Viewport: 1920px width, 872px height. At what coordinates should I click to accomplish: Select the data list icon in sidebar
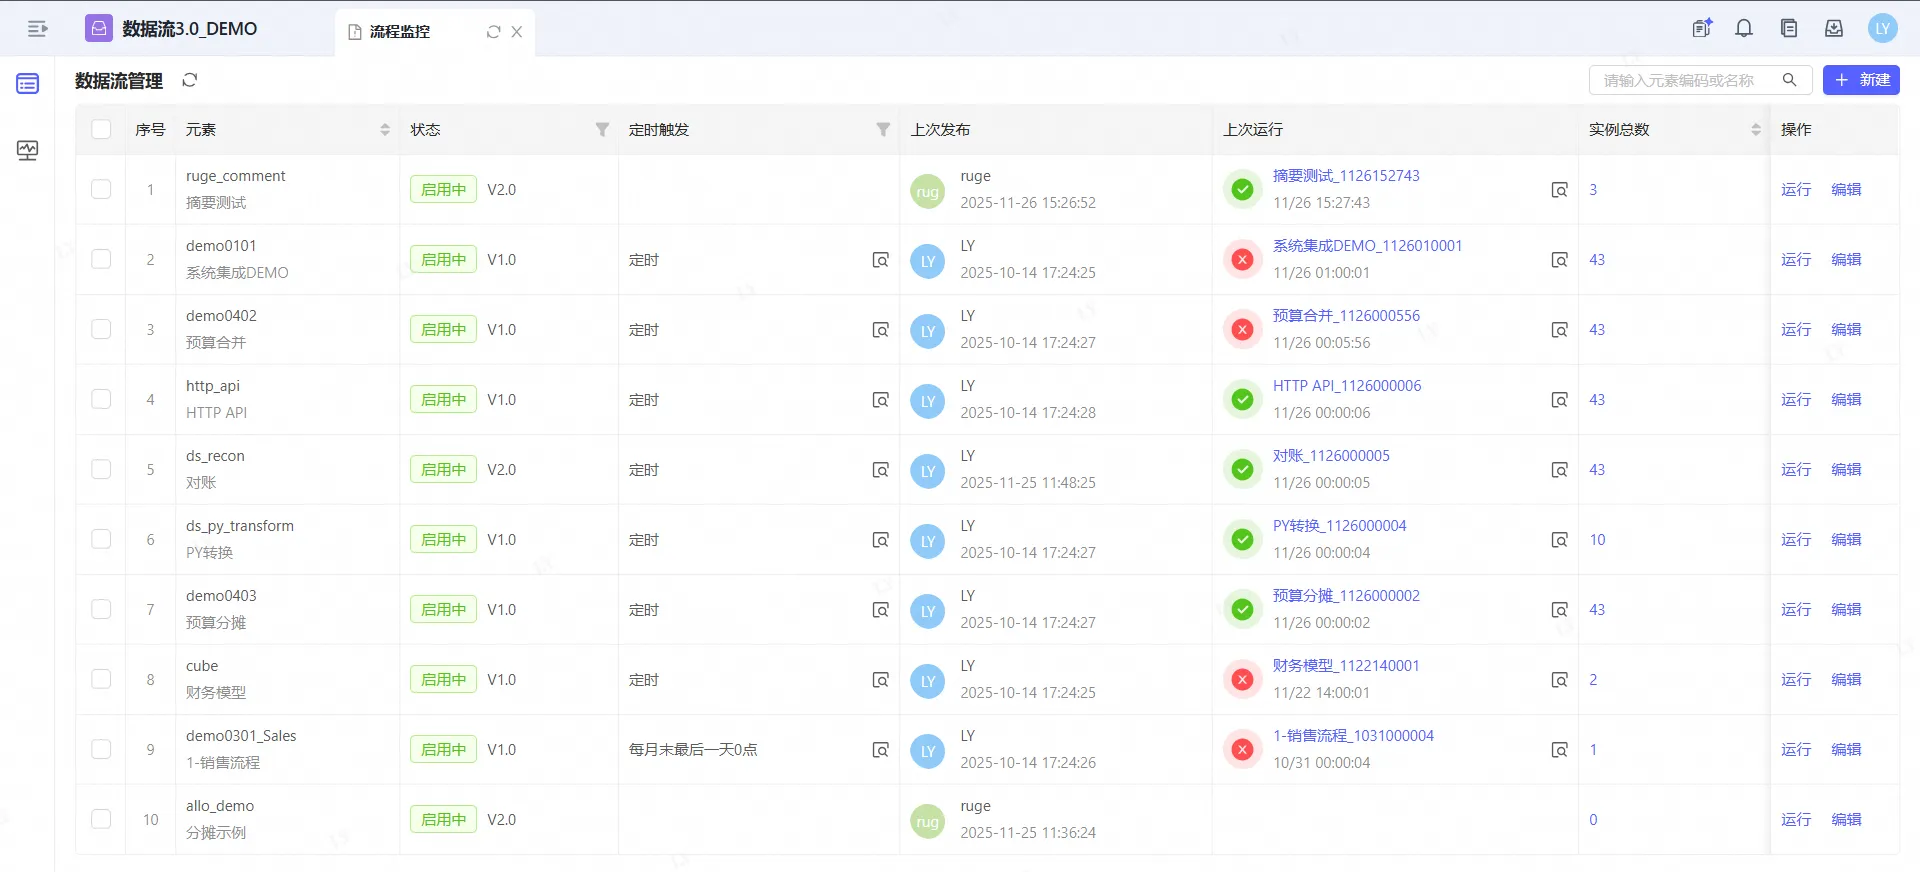click(27, 84)
